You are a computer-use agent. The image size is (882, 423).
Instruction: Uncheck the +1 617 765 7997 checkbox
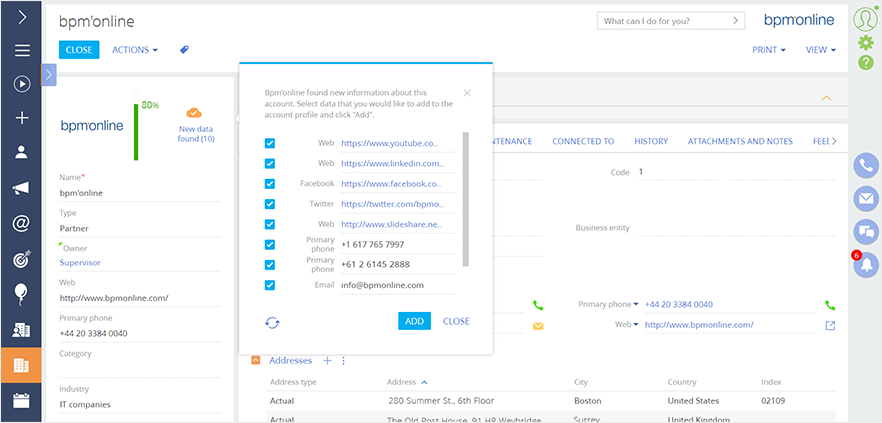270,245
